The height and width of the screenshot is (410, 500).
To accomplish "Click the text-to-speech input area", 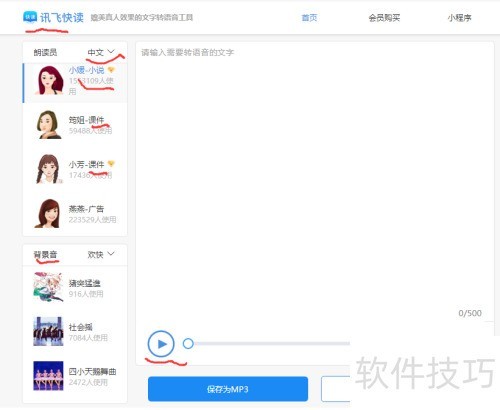I will click(315, 180).
